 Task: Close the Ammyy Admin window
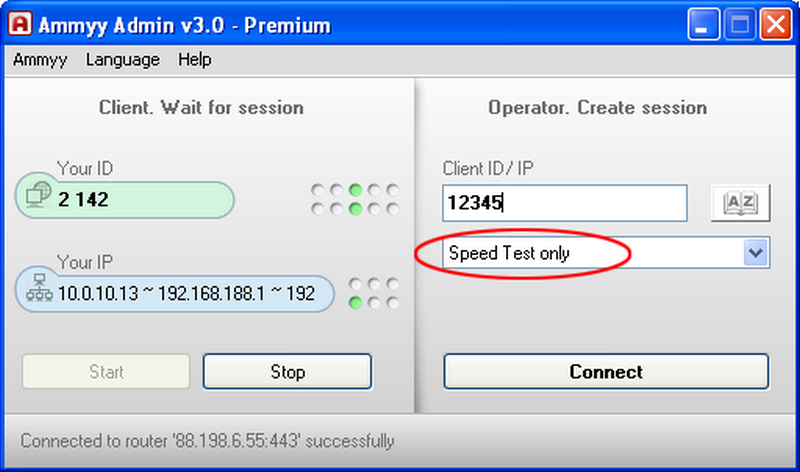pyautogui.click(x=776, y=24)
